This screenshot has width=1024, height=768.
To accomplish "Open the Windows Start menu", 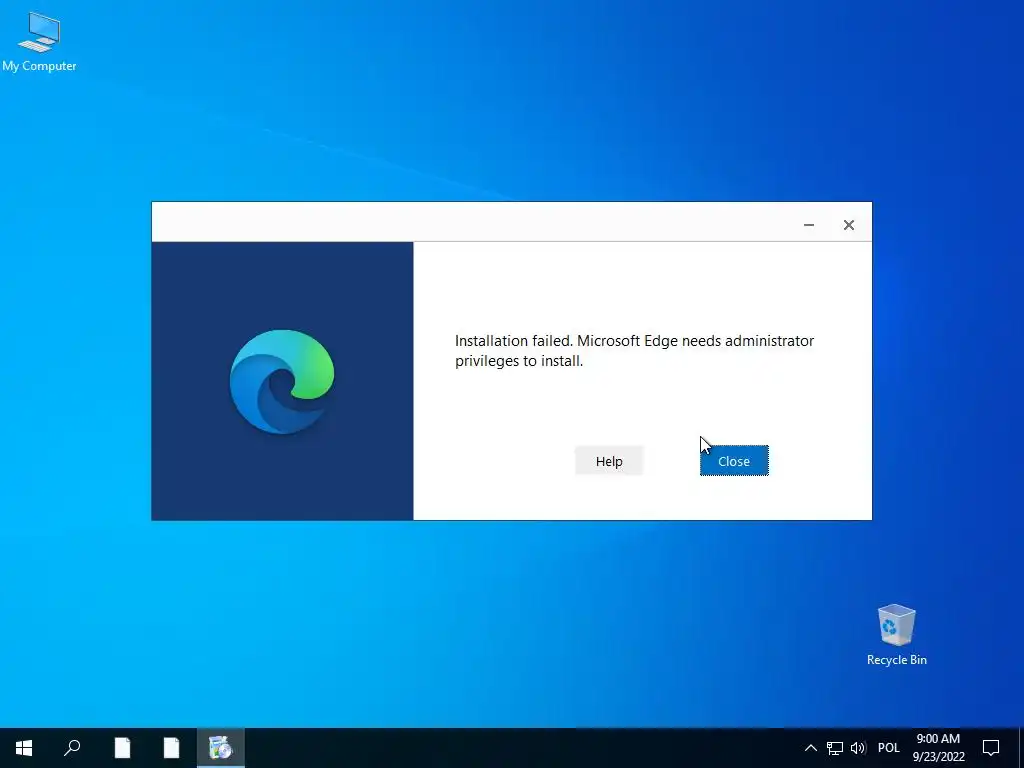I will pos(24,748).
